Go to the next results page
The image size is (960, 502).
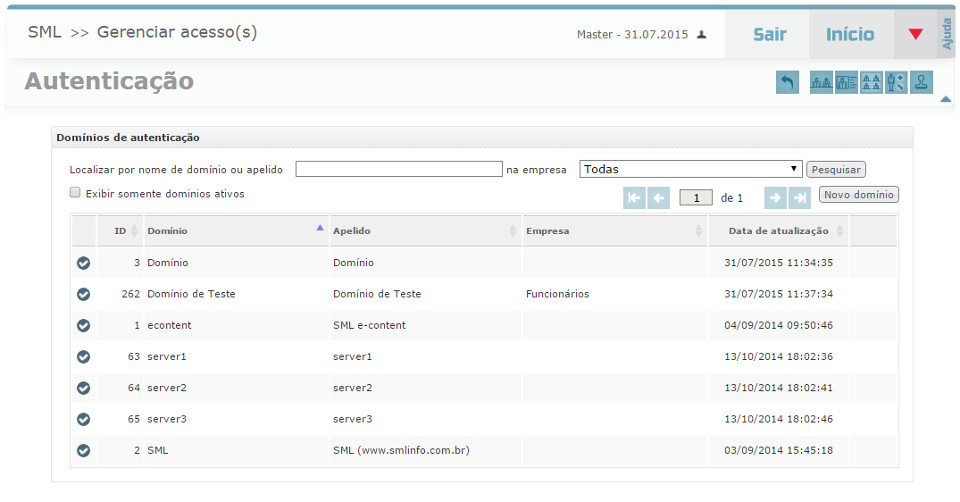(775, 198)
